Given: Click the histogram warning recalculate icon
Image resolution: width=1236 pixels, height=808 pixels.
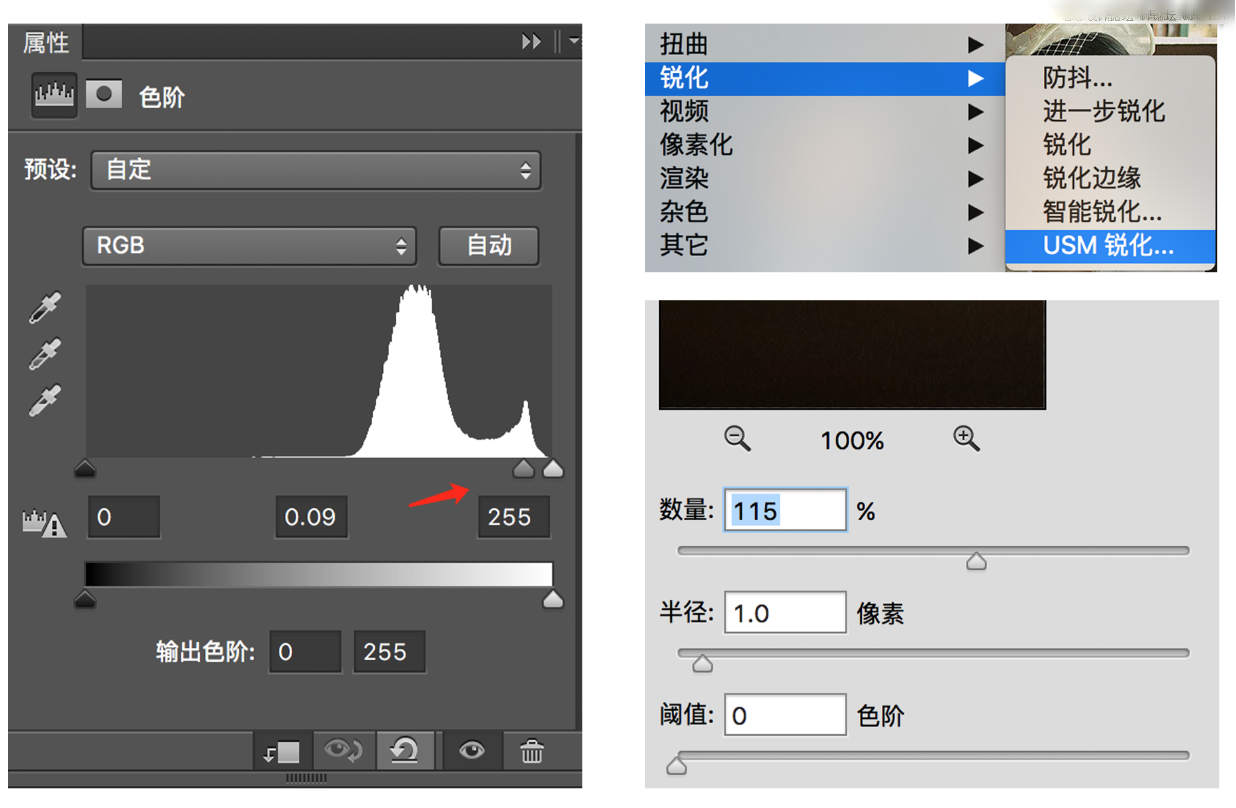Looking at the screenshot, I should 45,523.
